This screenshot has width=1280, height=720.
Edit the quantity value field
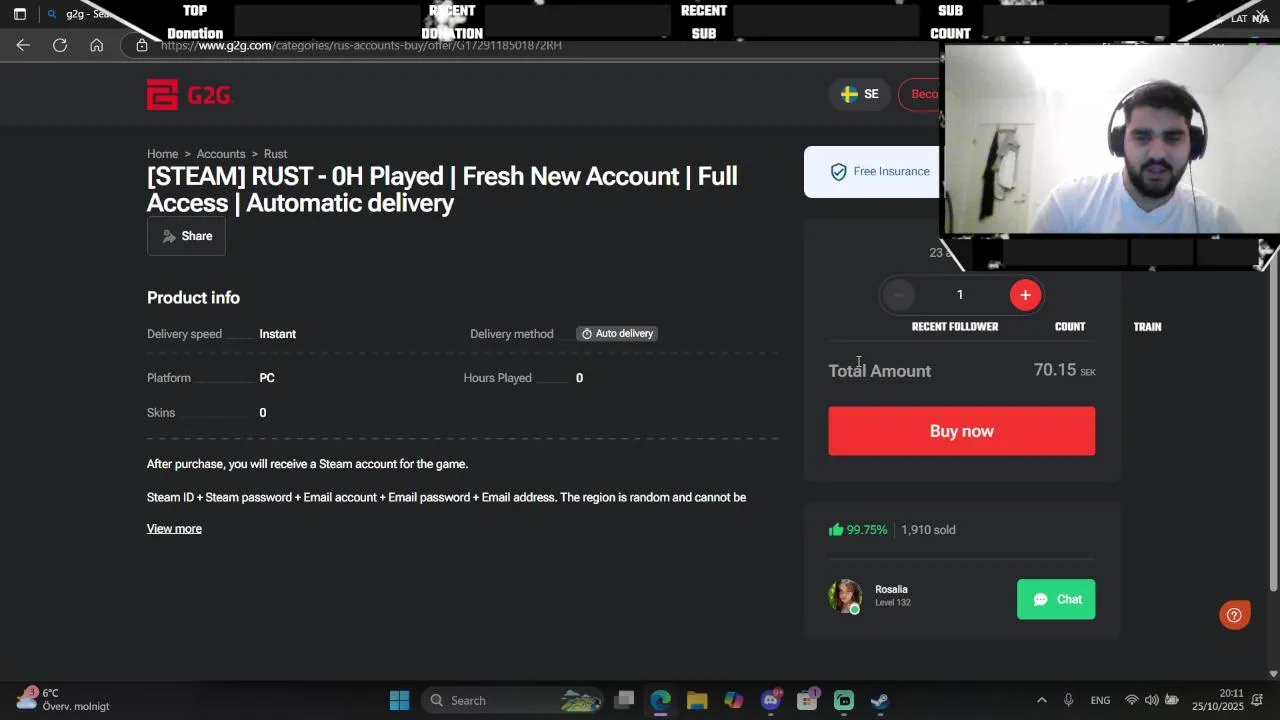(960, 295)
